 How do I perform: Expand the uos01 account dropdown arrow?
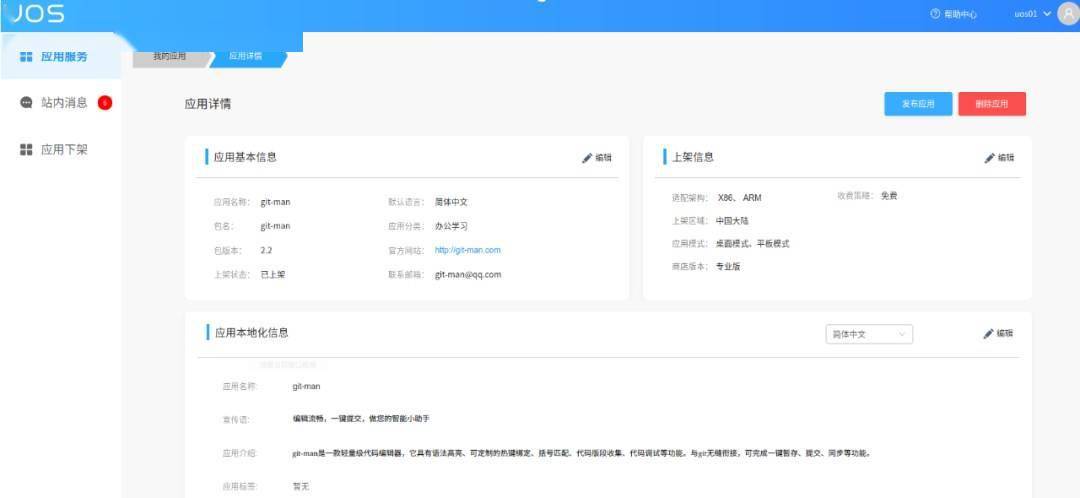pyautogui.click(x=1047, y=14)
